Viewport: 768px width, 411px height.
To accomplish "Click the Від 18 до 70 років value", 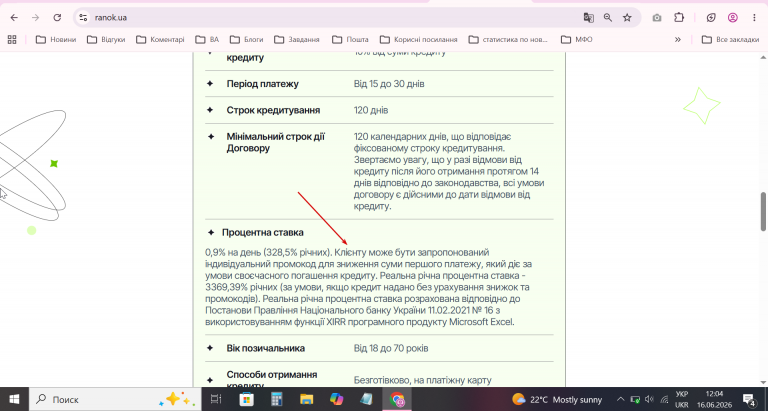I will pyautogui.click(x=391, y=348).
